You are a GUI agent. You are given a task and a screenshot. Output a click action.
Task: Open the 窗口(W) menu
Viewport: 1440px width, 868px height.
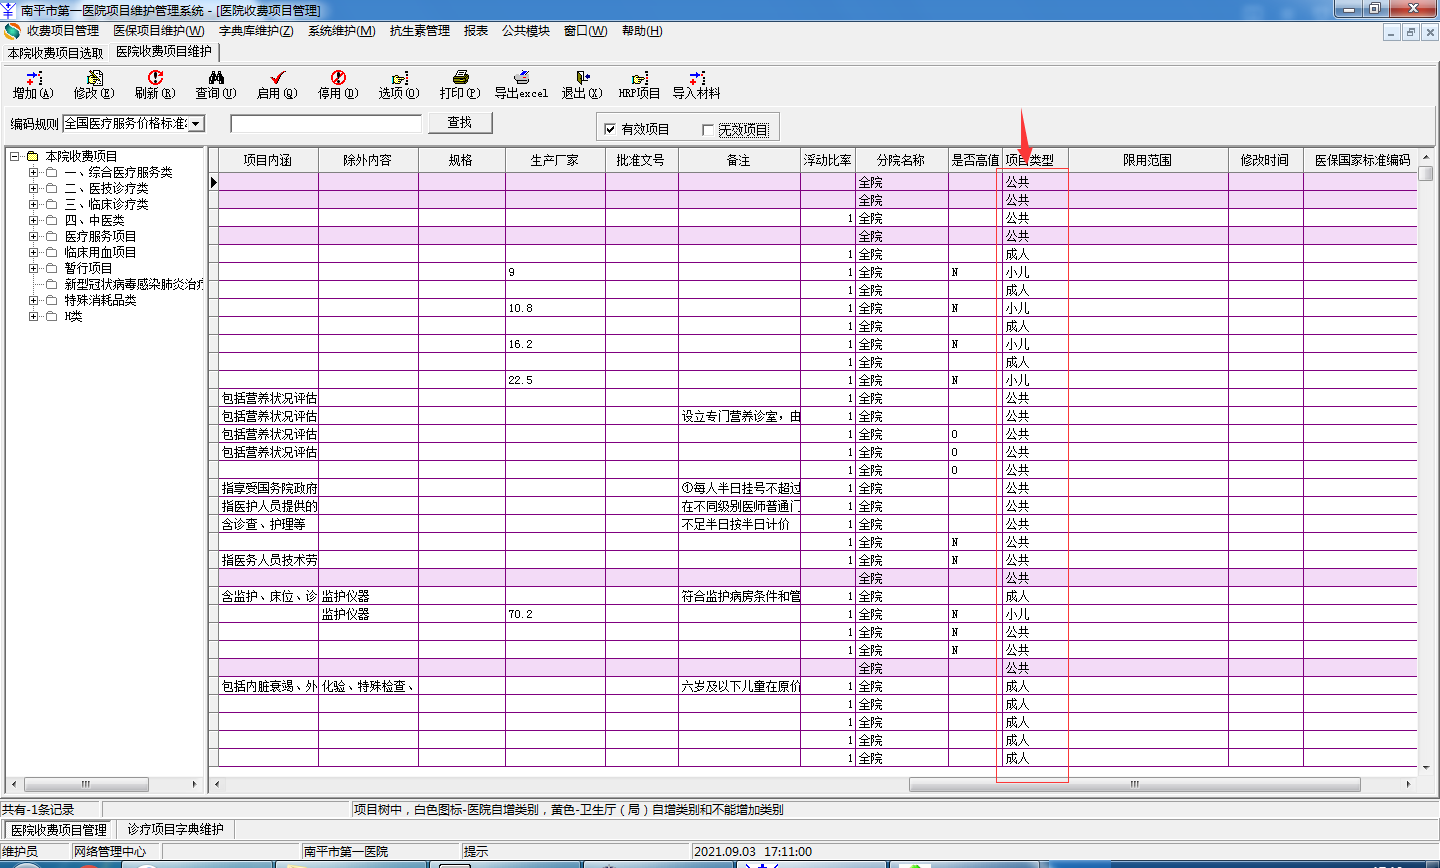coord(586,31)
